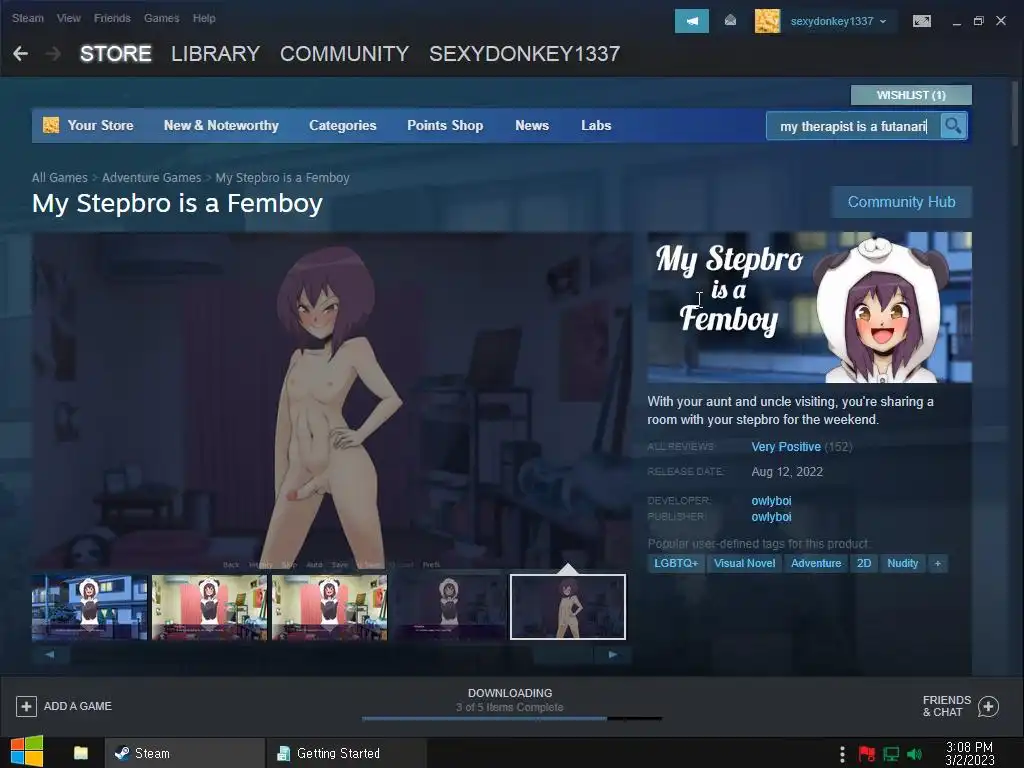Screen dimensions: 1024x768
Task: Click the screenshot strip scrollbar track
Action: point(332,654)
